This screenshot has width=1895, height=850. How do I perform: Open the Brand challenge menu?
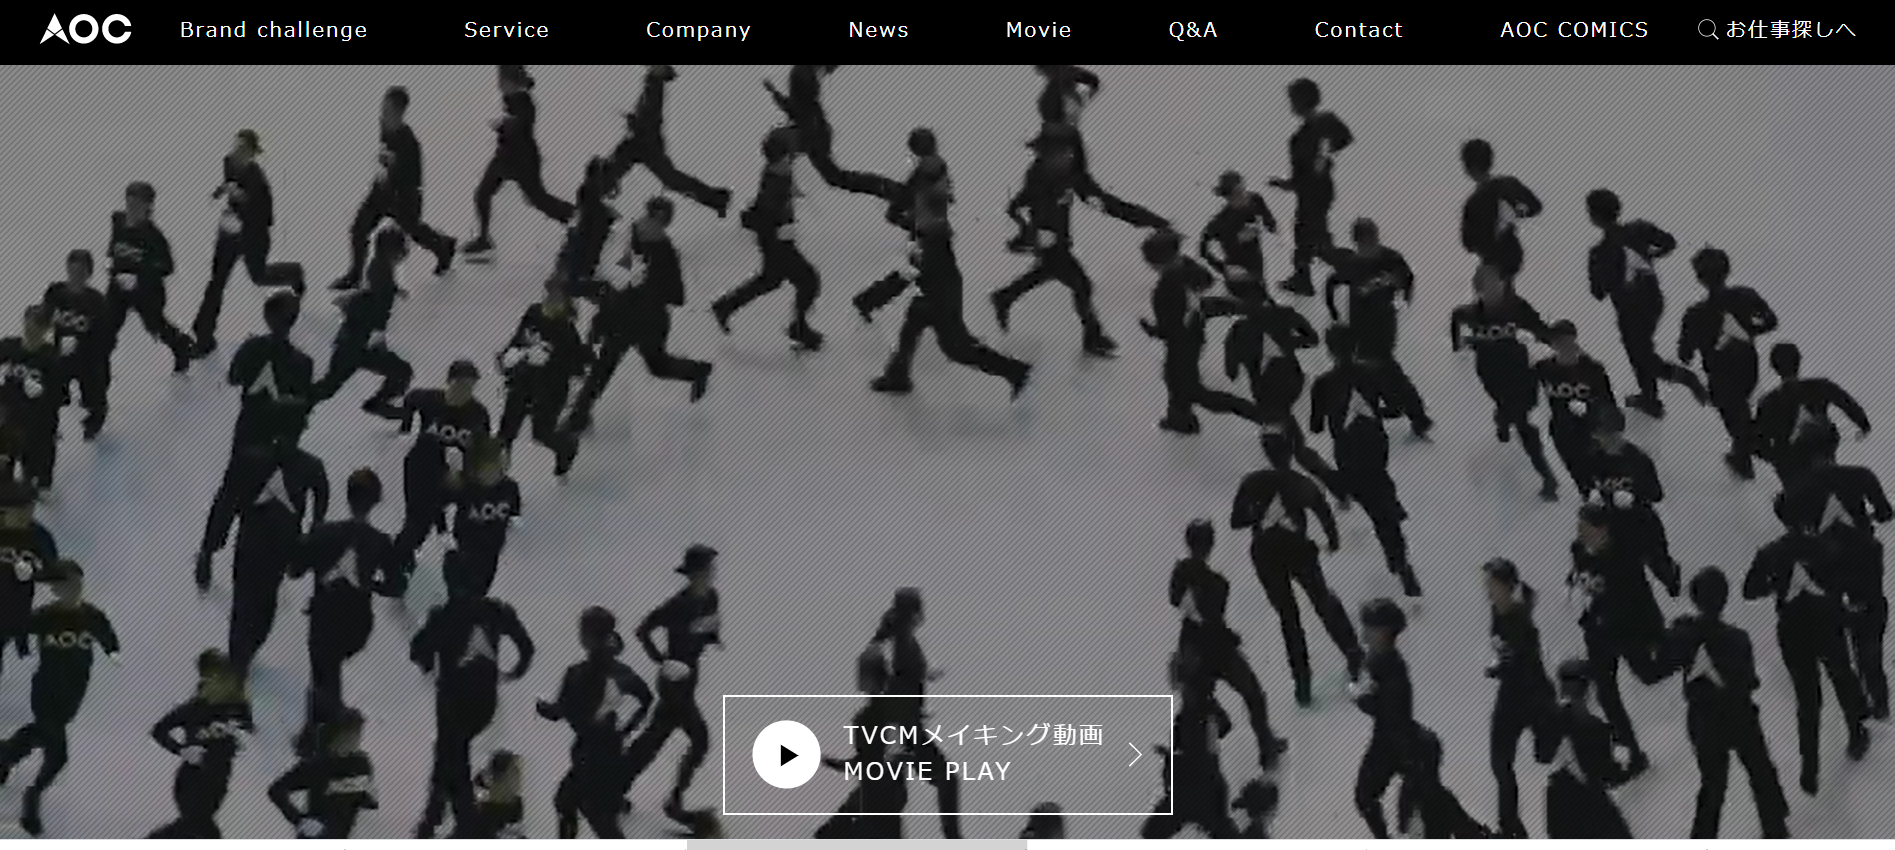point(273,30)
